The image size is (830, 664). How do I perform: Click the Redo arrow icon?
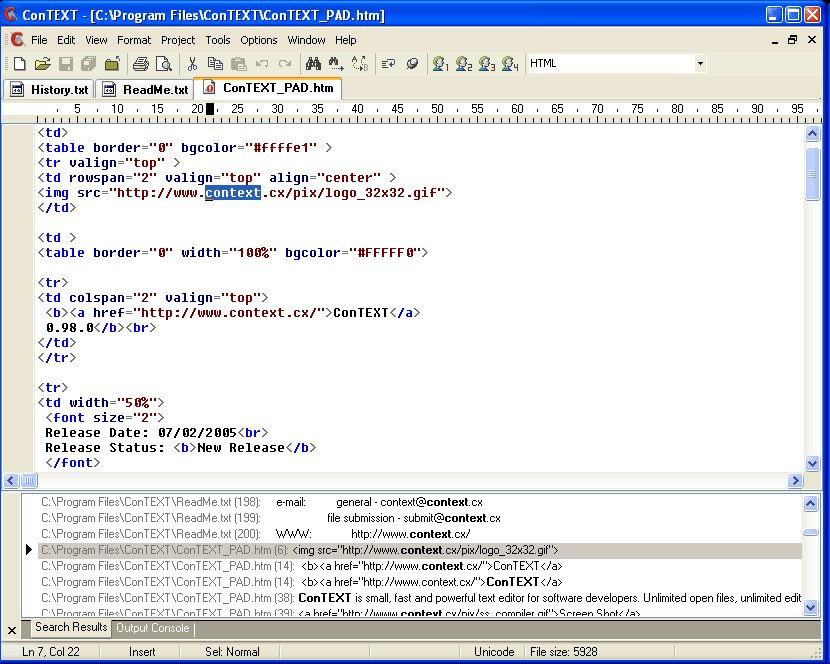pyautogui.click(x=285, y=64)
